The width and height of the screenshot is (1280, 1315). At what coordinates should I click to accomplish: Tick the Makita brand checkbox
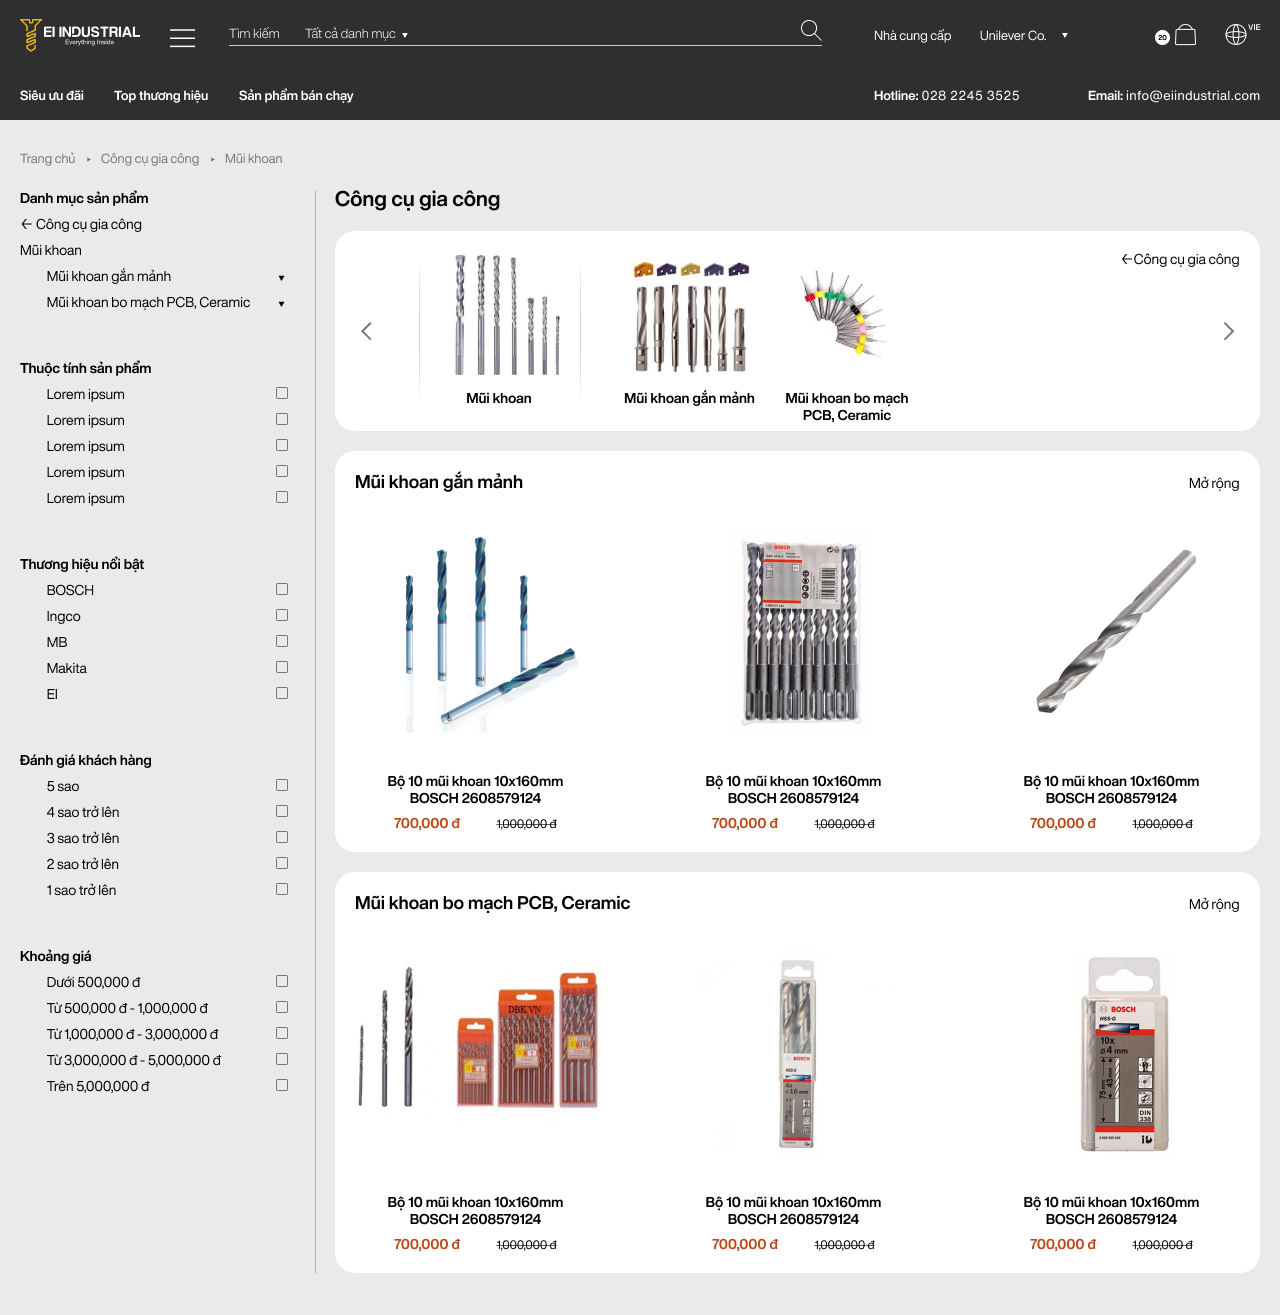pos(282,668)
